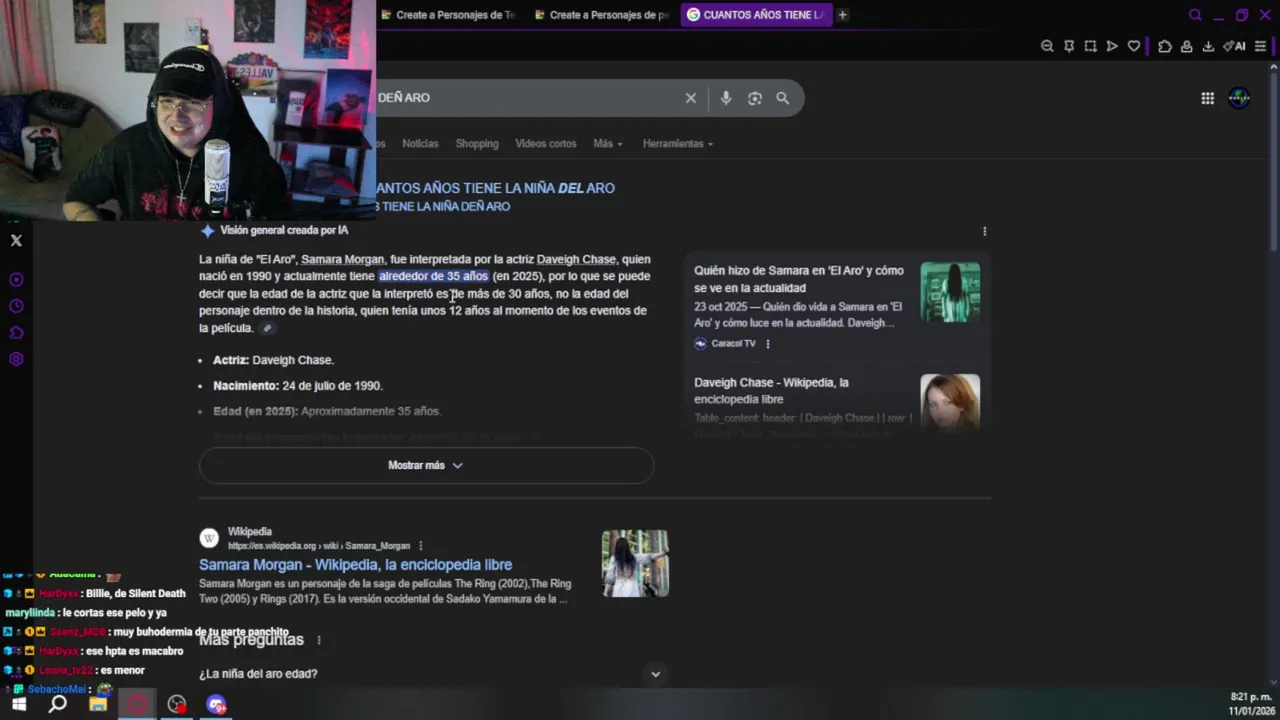Open 'Quién hizo de Samara' article link
This screenshot has height=720, width=1280.
pyautogui.click(x=799, y=279)
